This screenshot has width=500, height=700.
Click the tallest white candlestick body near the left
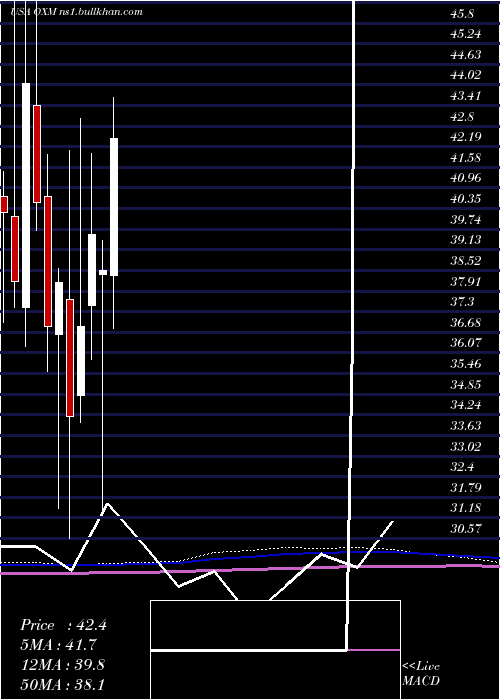coord(26,195)
